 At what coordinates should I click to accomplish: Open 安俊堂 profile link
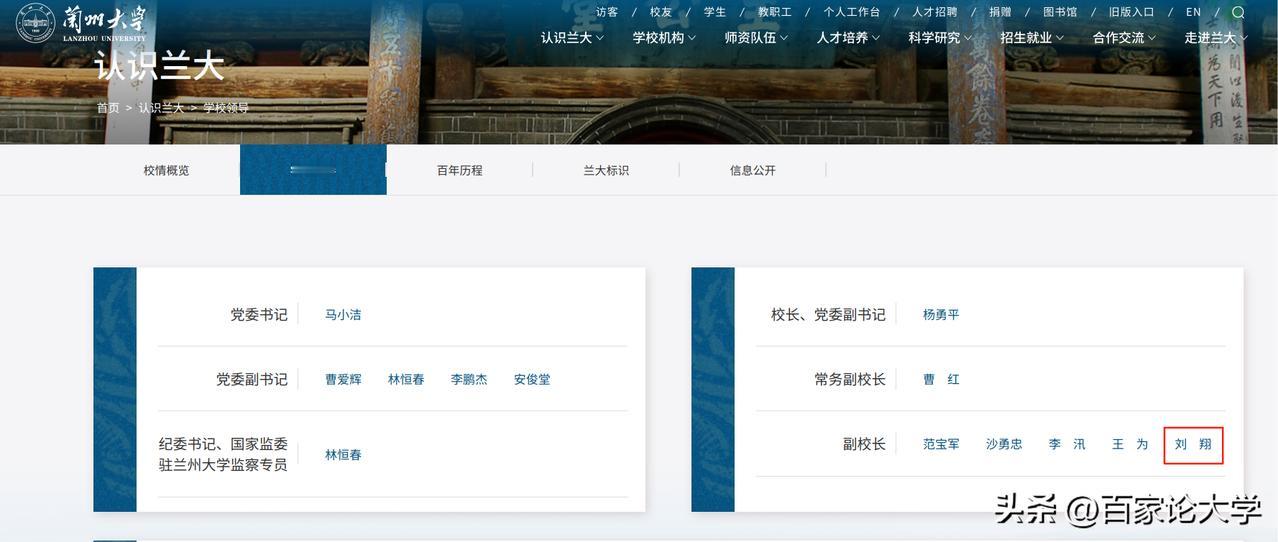(532, 380)
